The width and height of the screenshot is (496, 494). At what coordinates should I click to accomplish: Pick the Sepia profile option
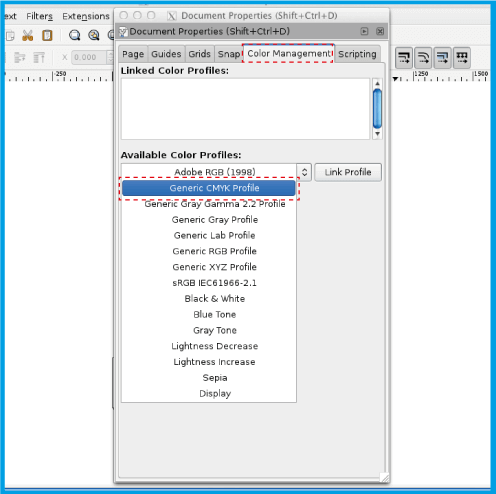215,378
